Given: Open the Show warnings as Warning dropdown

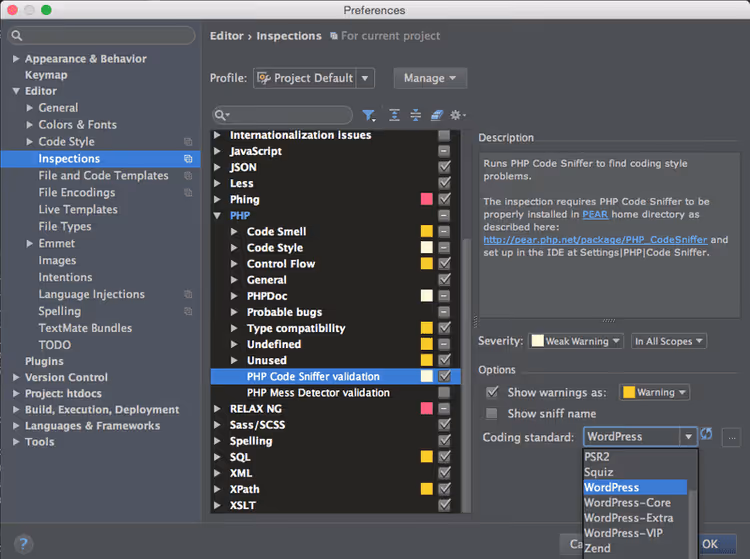Looking at the screenshot, I should tap(655, 393).
